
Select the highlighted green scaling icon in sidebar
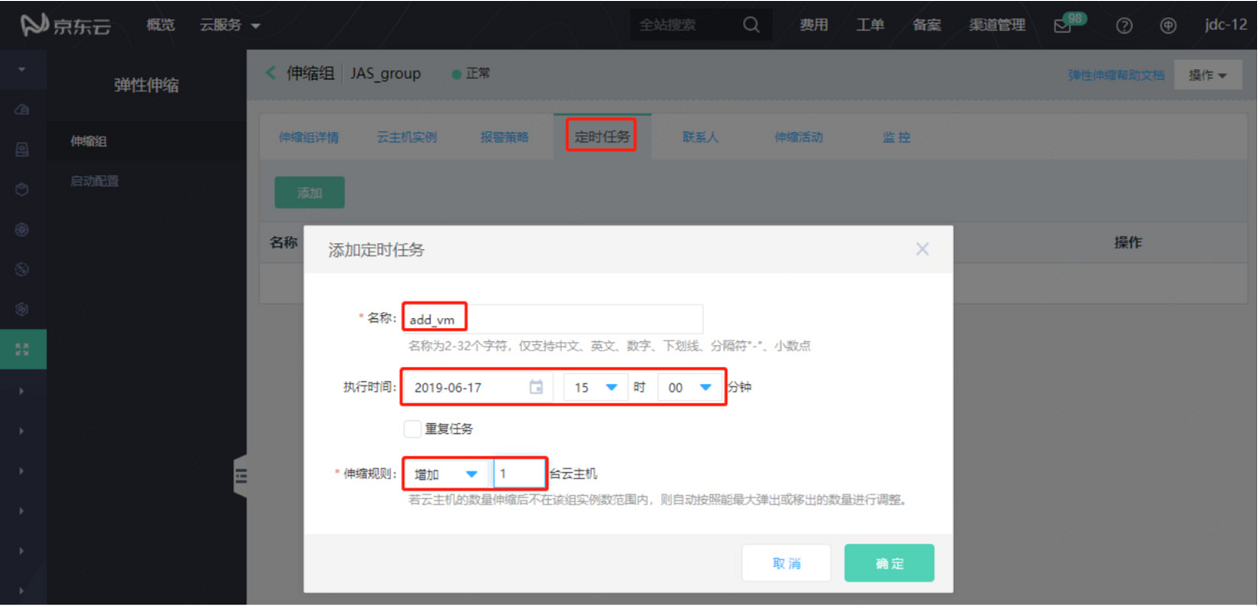pyautogui.click(x=22, y=348)
